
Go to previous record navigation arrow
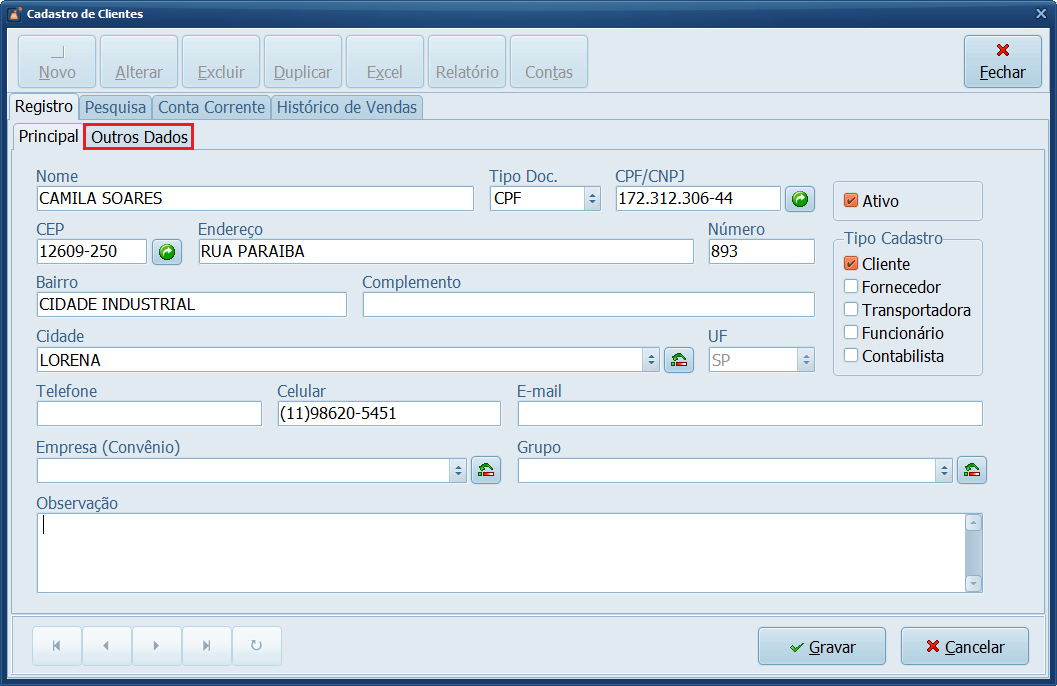(x=107, y=646)
